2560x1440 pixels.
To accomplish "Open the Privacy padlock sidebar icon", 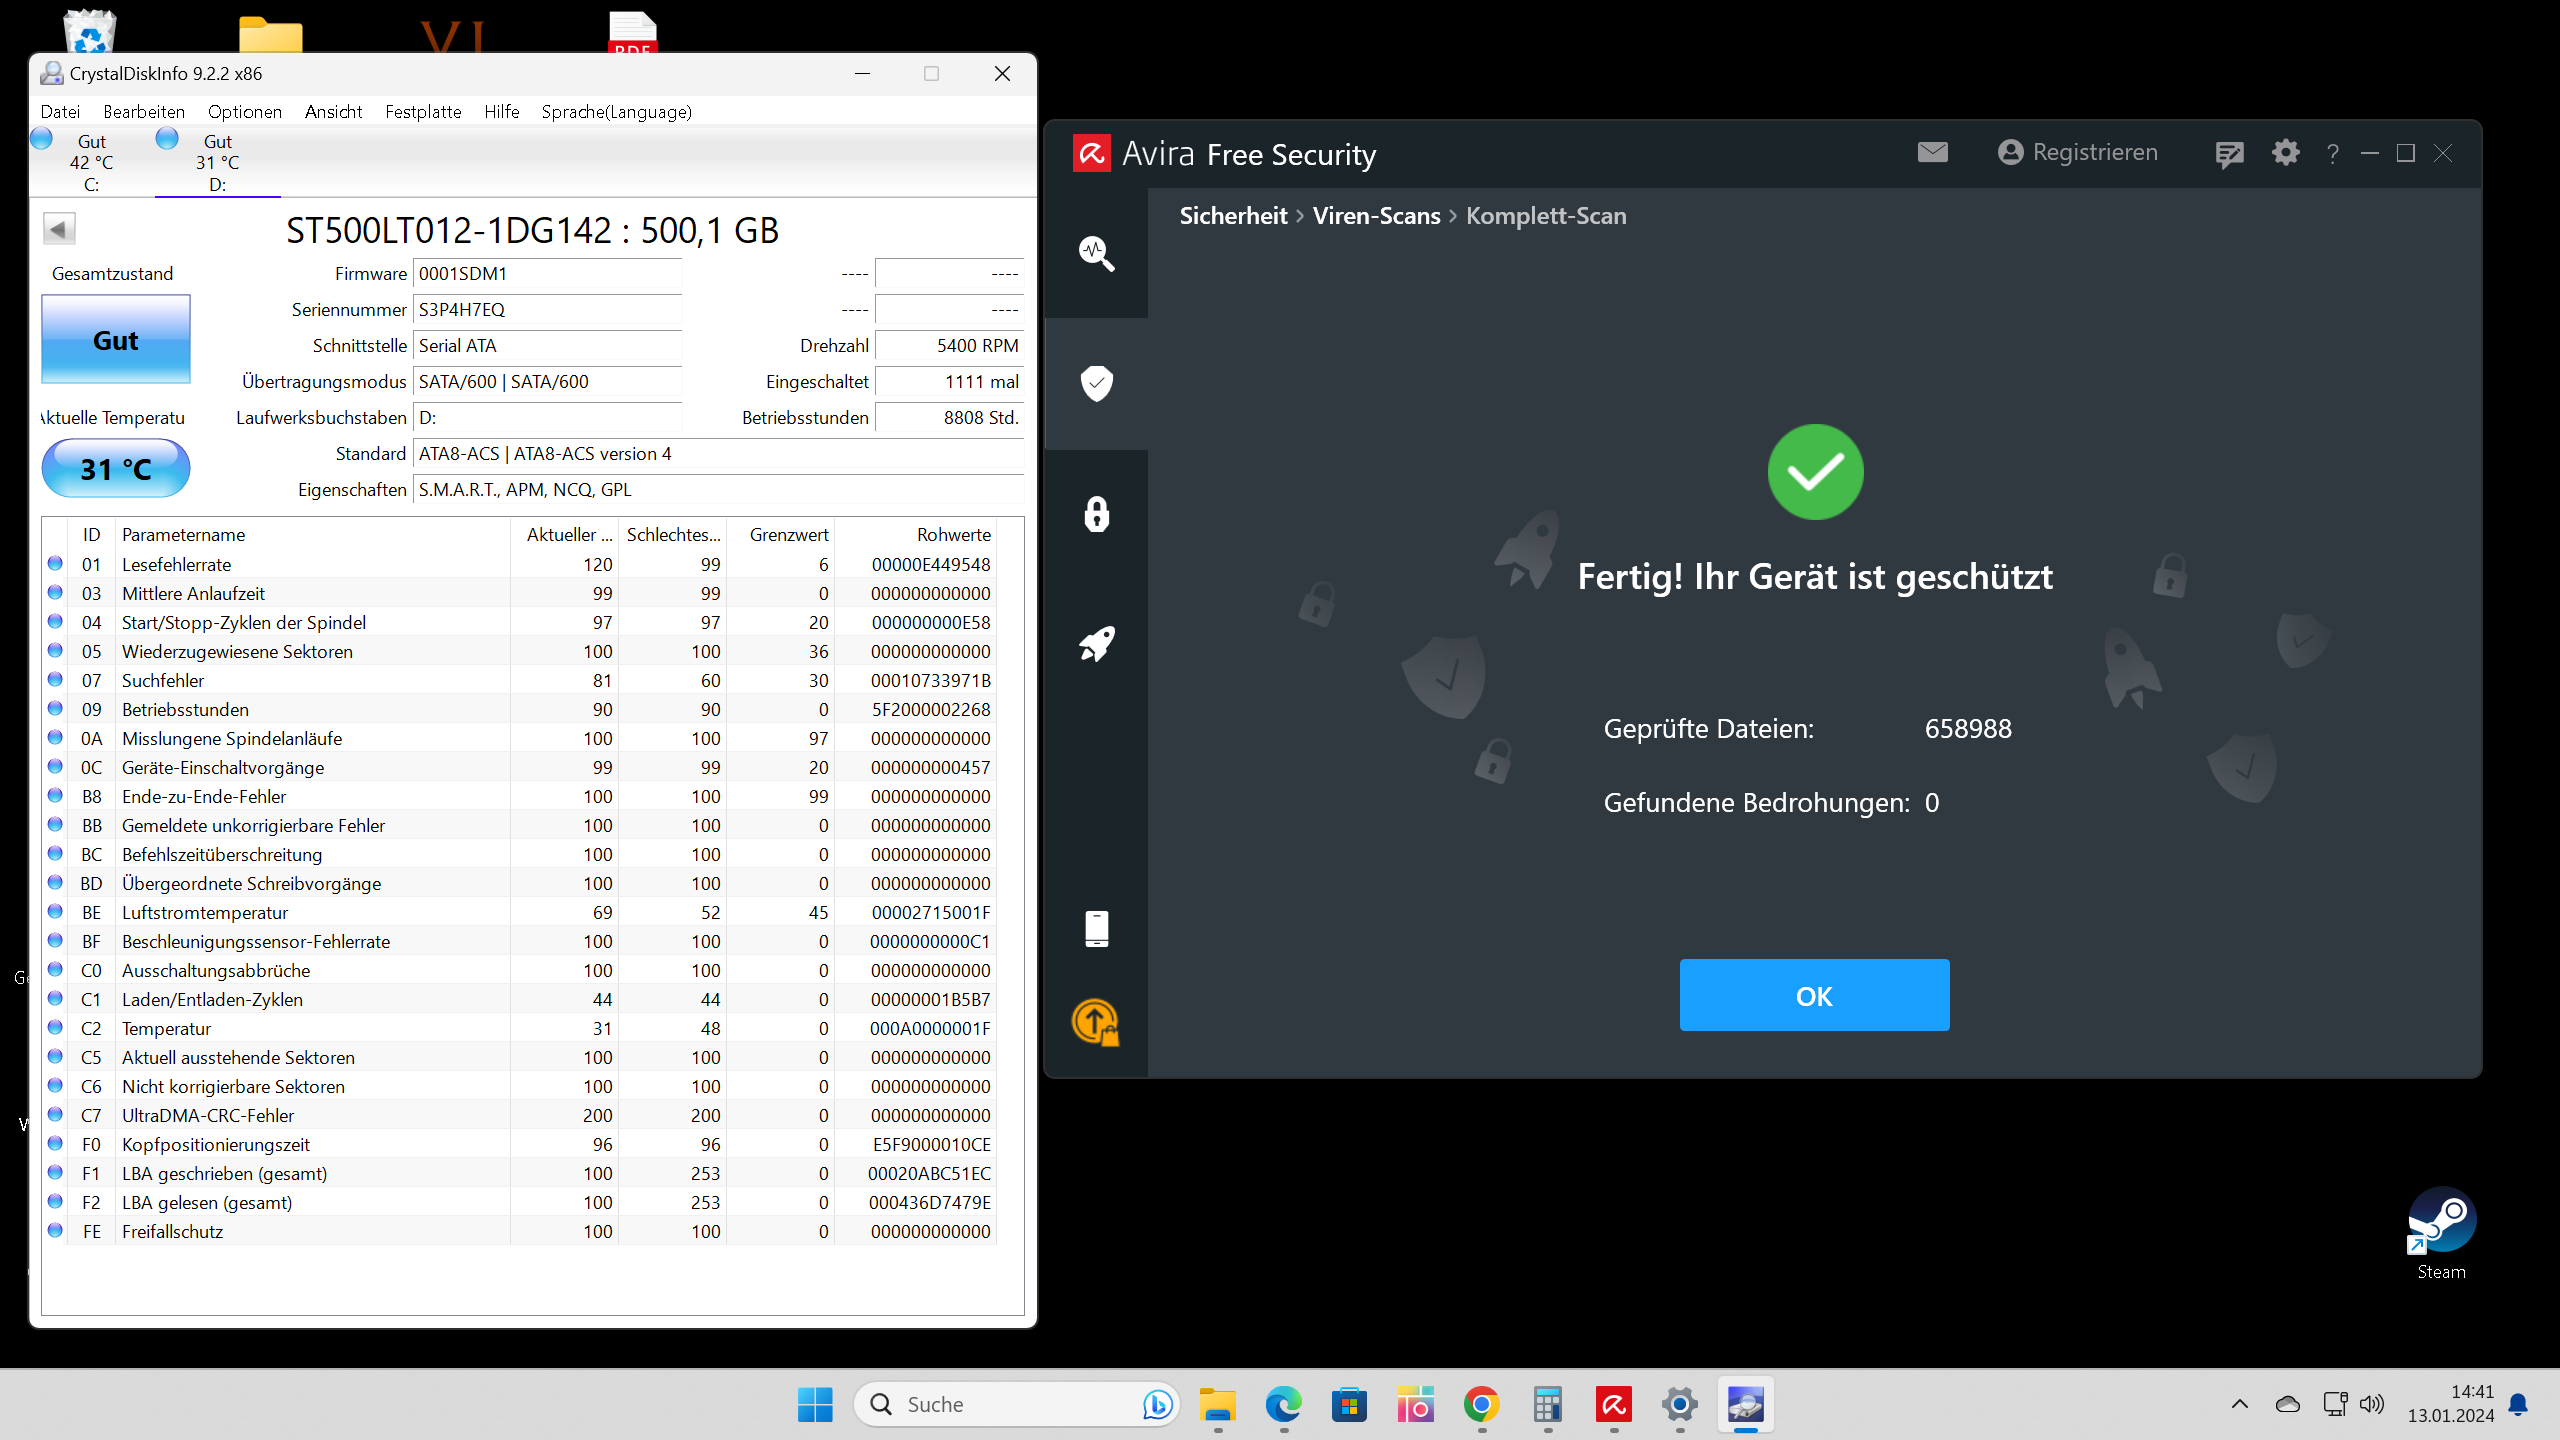I will [x=1097, y=514].
